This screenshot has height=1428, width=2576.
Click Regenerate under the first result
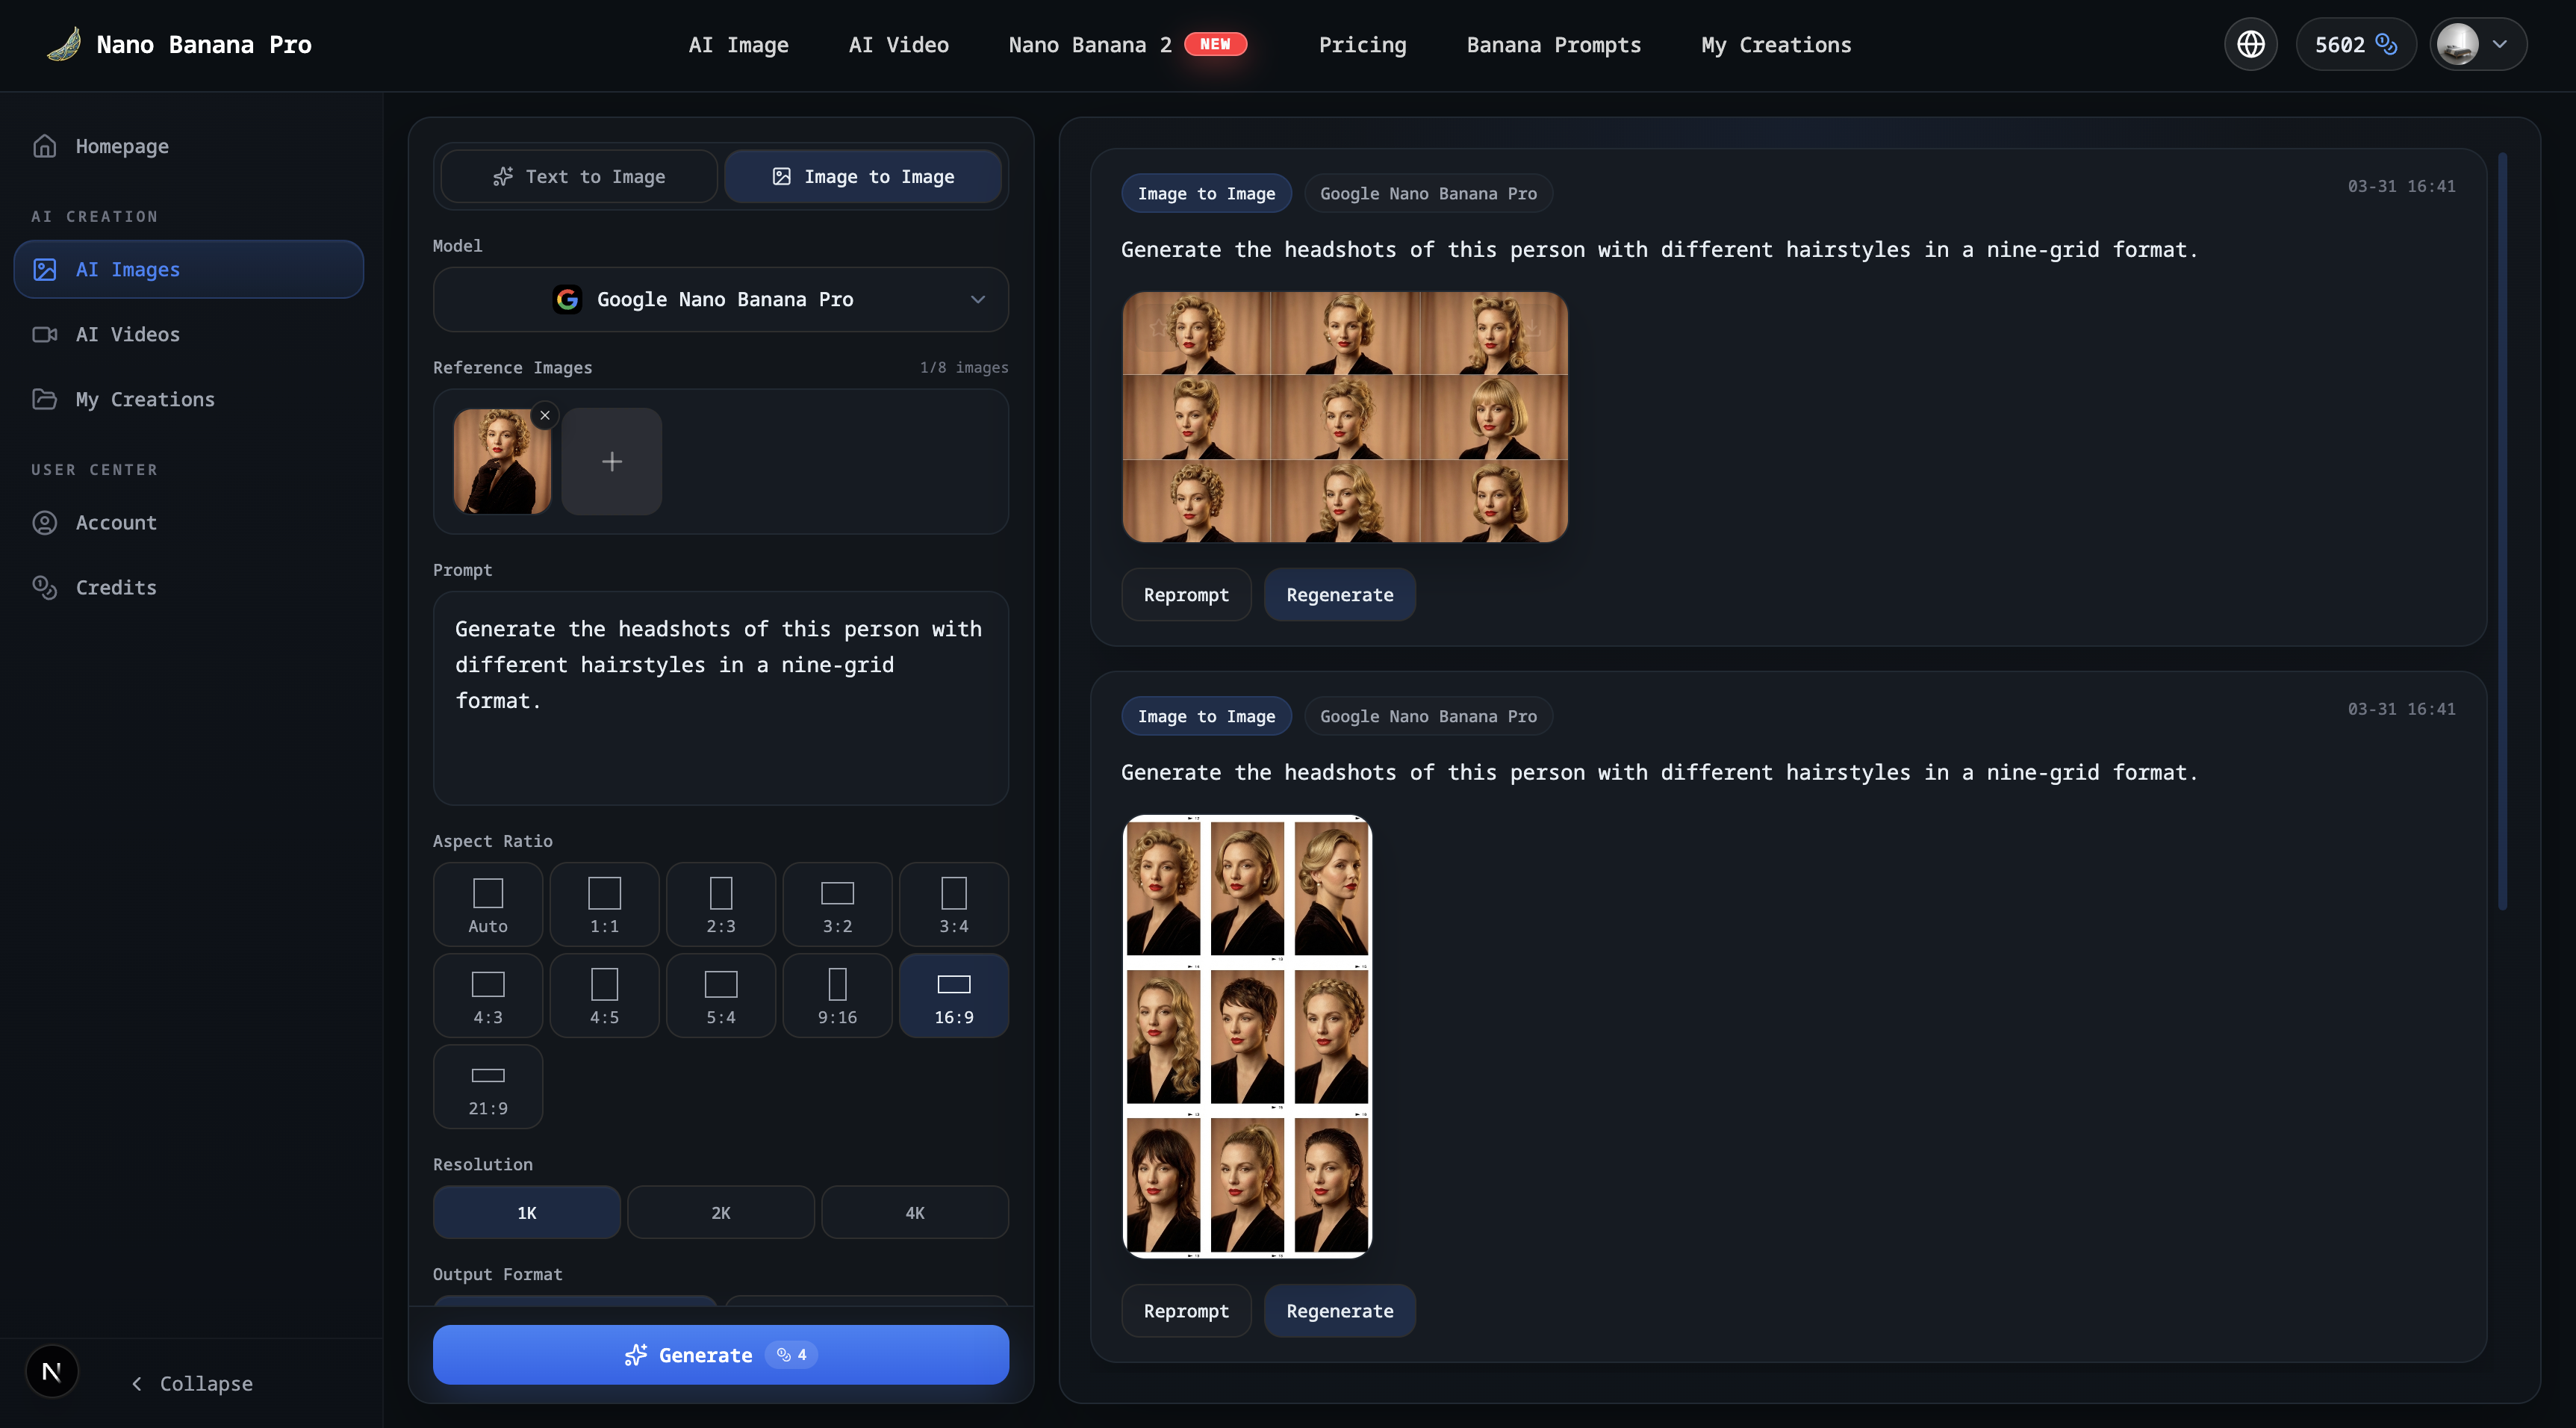[x=1339, y=595]
